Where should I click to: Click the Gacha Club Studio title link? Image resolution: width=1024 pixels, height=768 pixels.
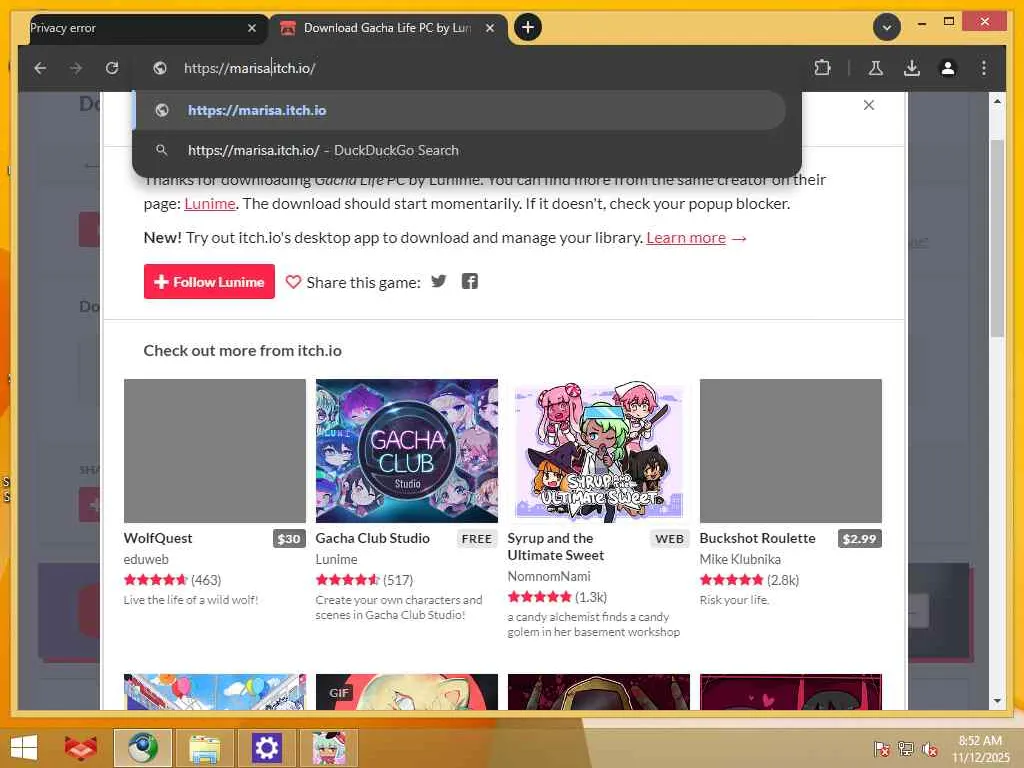point(372,538)
